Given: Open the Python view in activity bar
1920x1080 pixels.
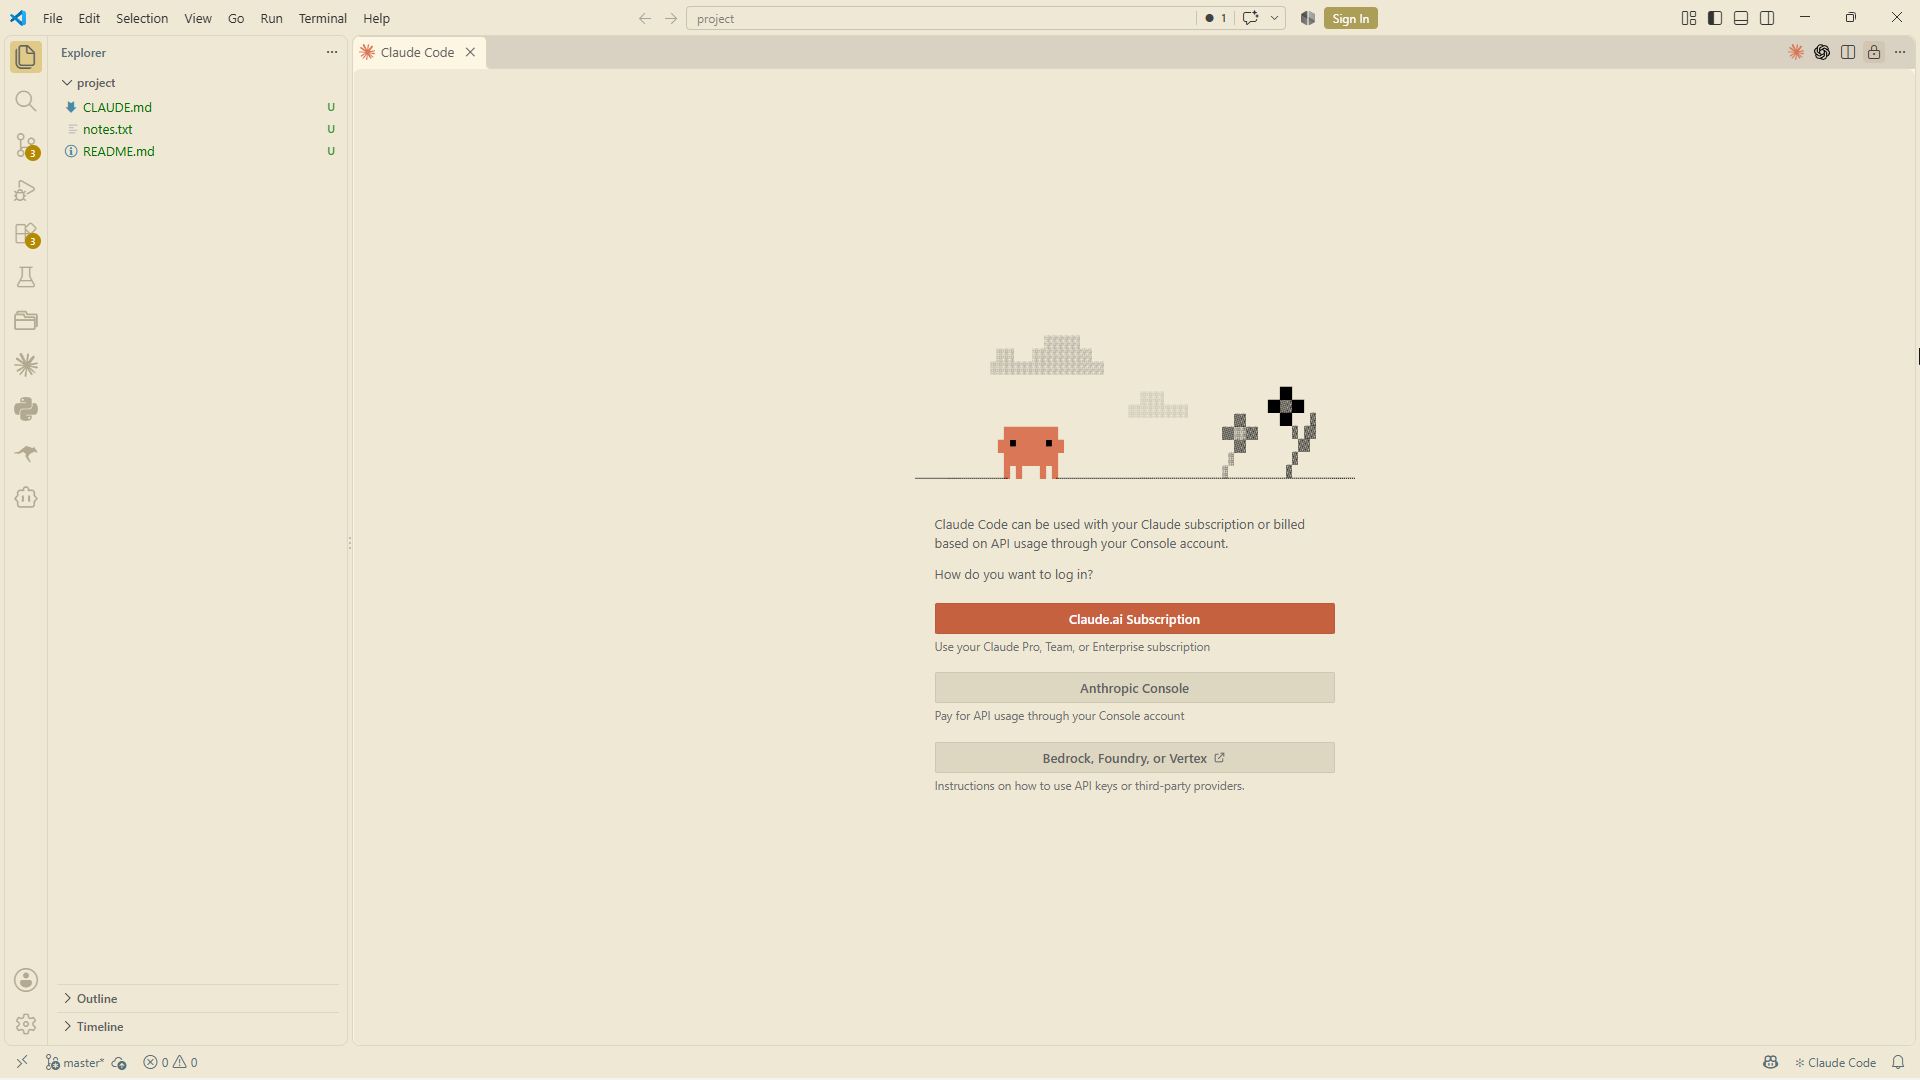Looking at the screenshot, I should click(26, 409).
